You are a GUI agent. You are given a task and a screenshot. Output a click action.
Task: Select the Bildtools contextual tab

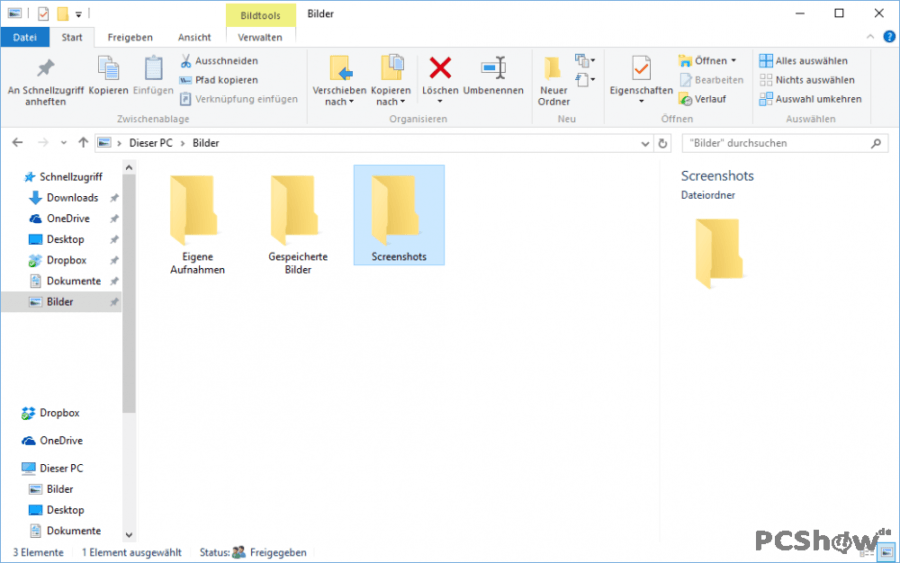(x=260, y=15)
